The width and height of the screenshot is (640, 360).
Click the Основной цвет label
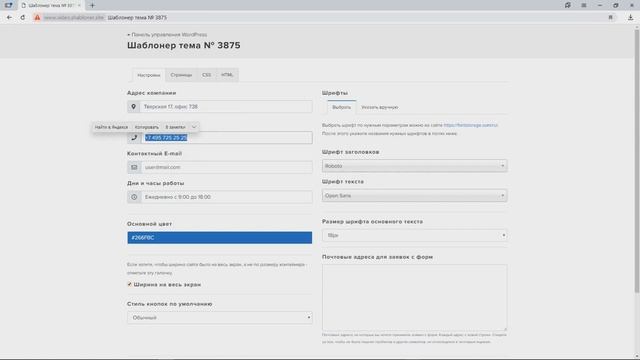pyautogui.click(x=149, y=224)
